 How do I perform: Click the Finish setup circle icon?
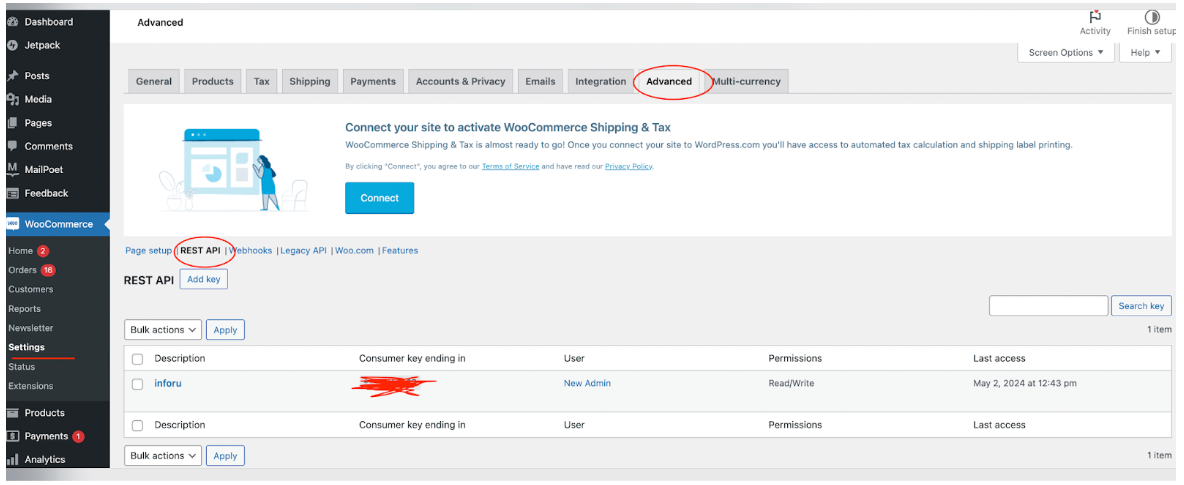pyautogui.click(x=1152, y=17)
